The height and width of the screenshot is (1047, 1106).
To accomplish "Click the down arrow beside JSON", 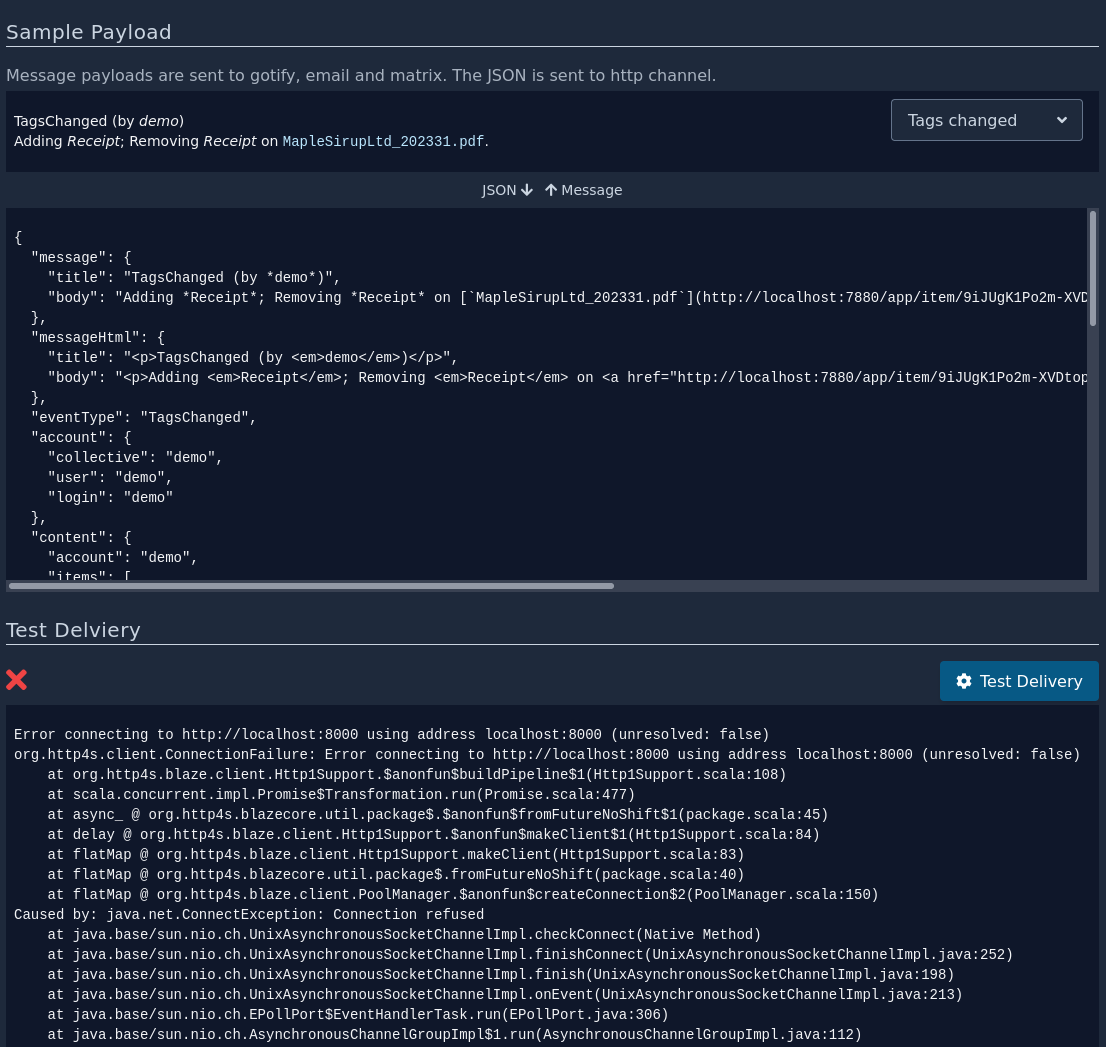I will [527, 190].
